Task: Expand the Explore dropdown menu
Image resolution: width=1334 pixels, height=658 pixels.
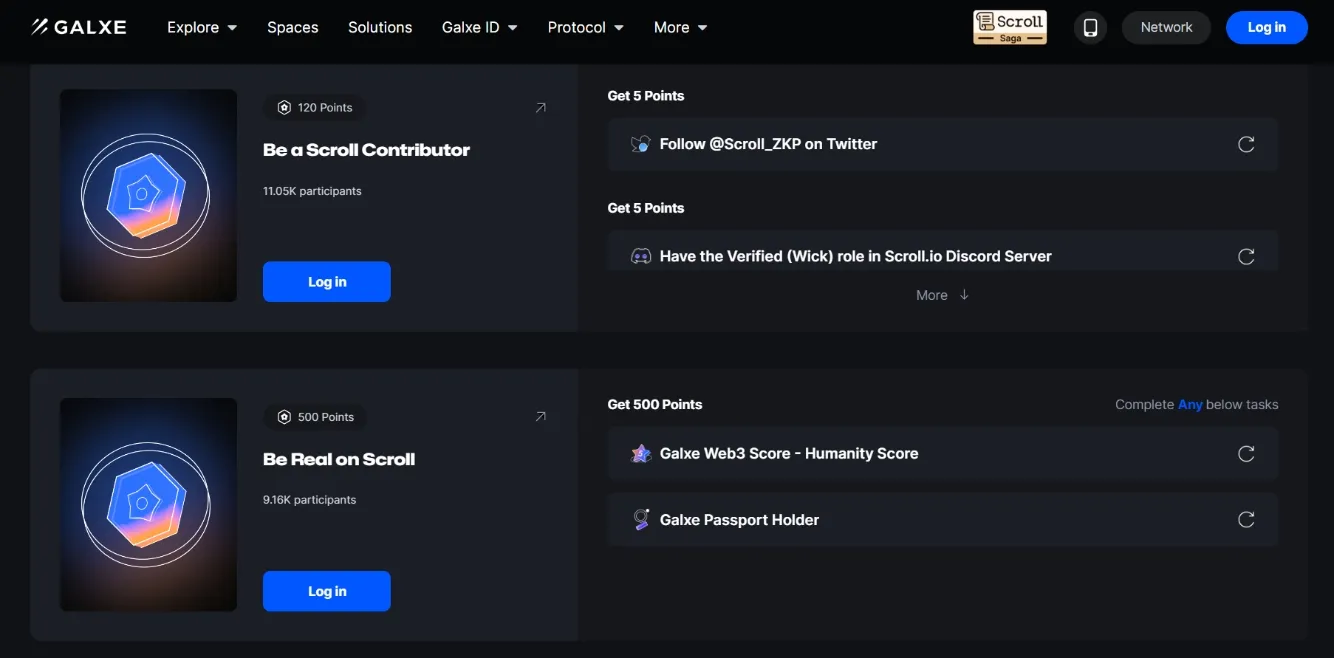Action: [202, 28]
